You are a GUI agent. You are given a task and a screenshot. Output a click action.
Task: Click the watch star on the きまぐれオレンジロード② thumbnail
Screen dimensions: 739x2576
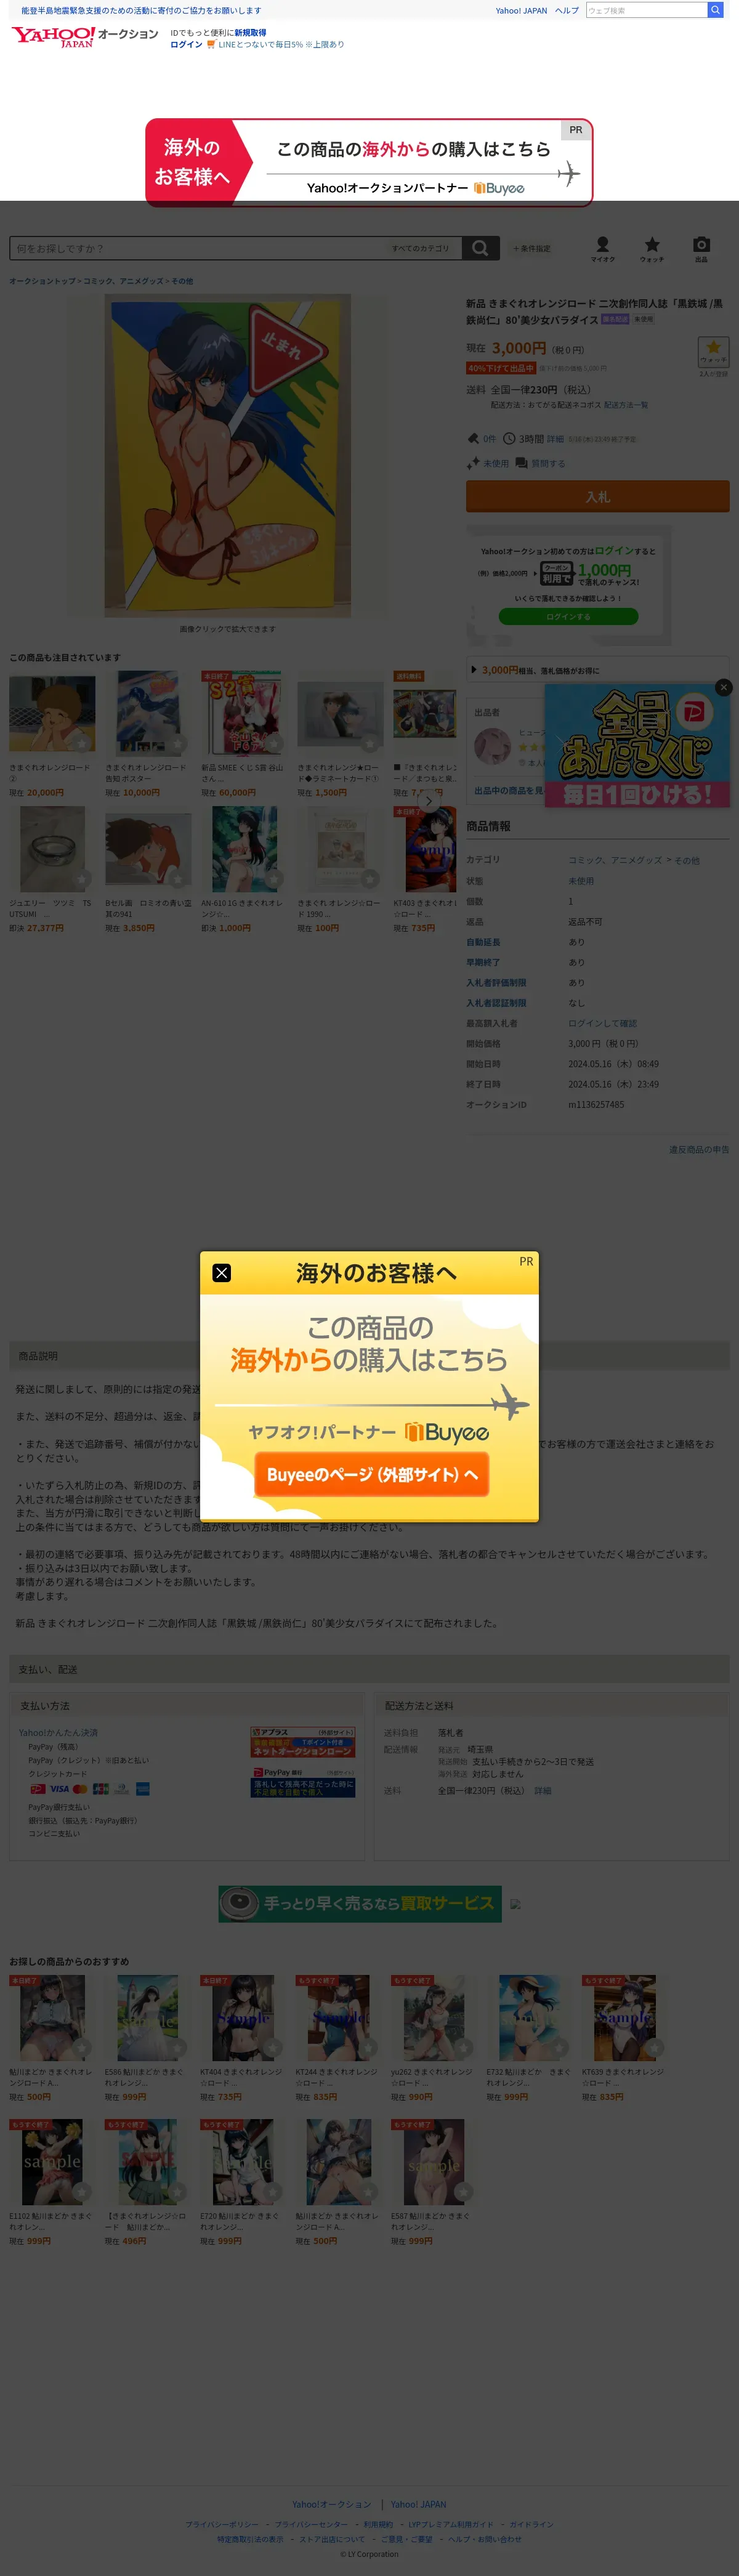click(x=82, y=744)
